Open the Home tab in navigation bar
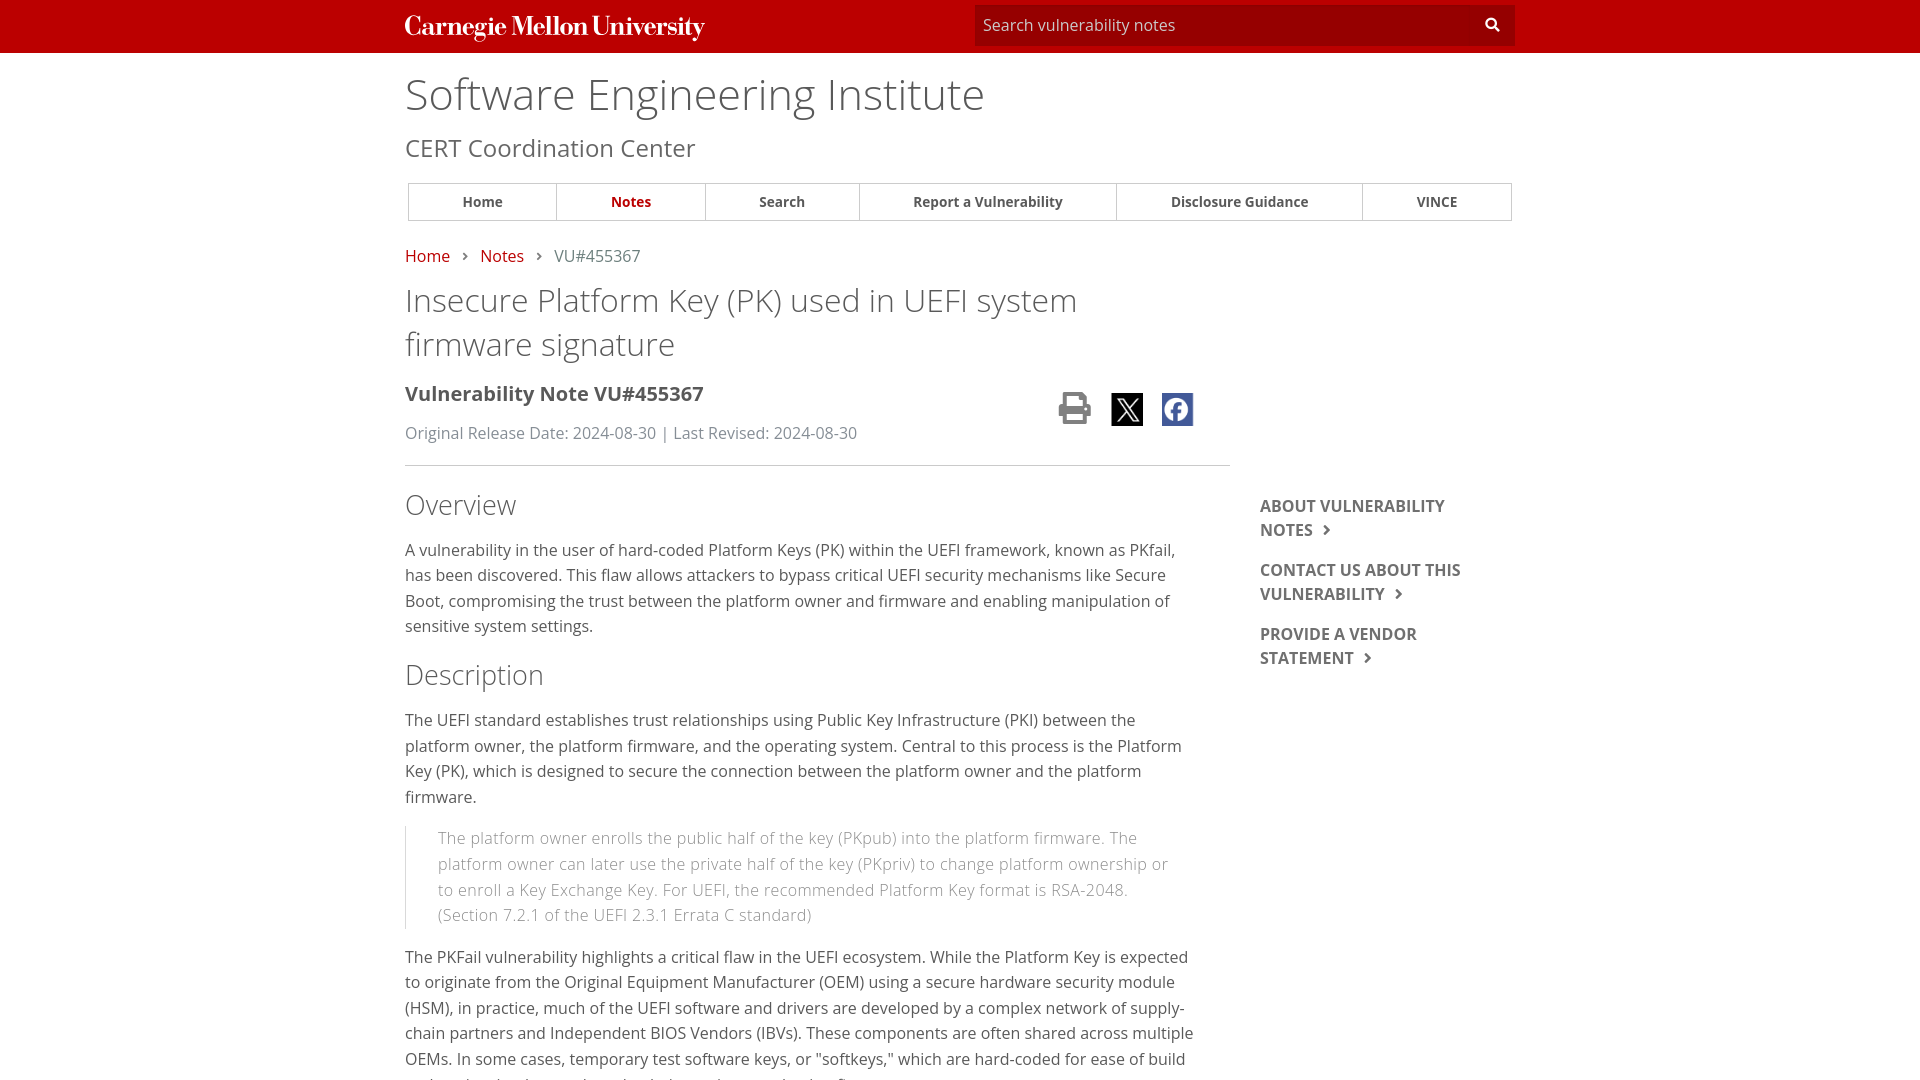The image size is (1920, 1080). pyautogui.click(x=482, y=202)
